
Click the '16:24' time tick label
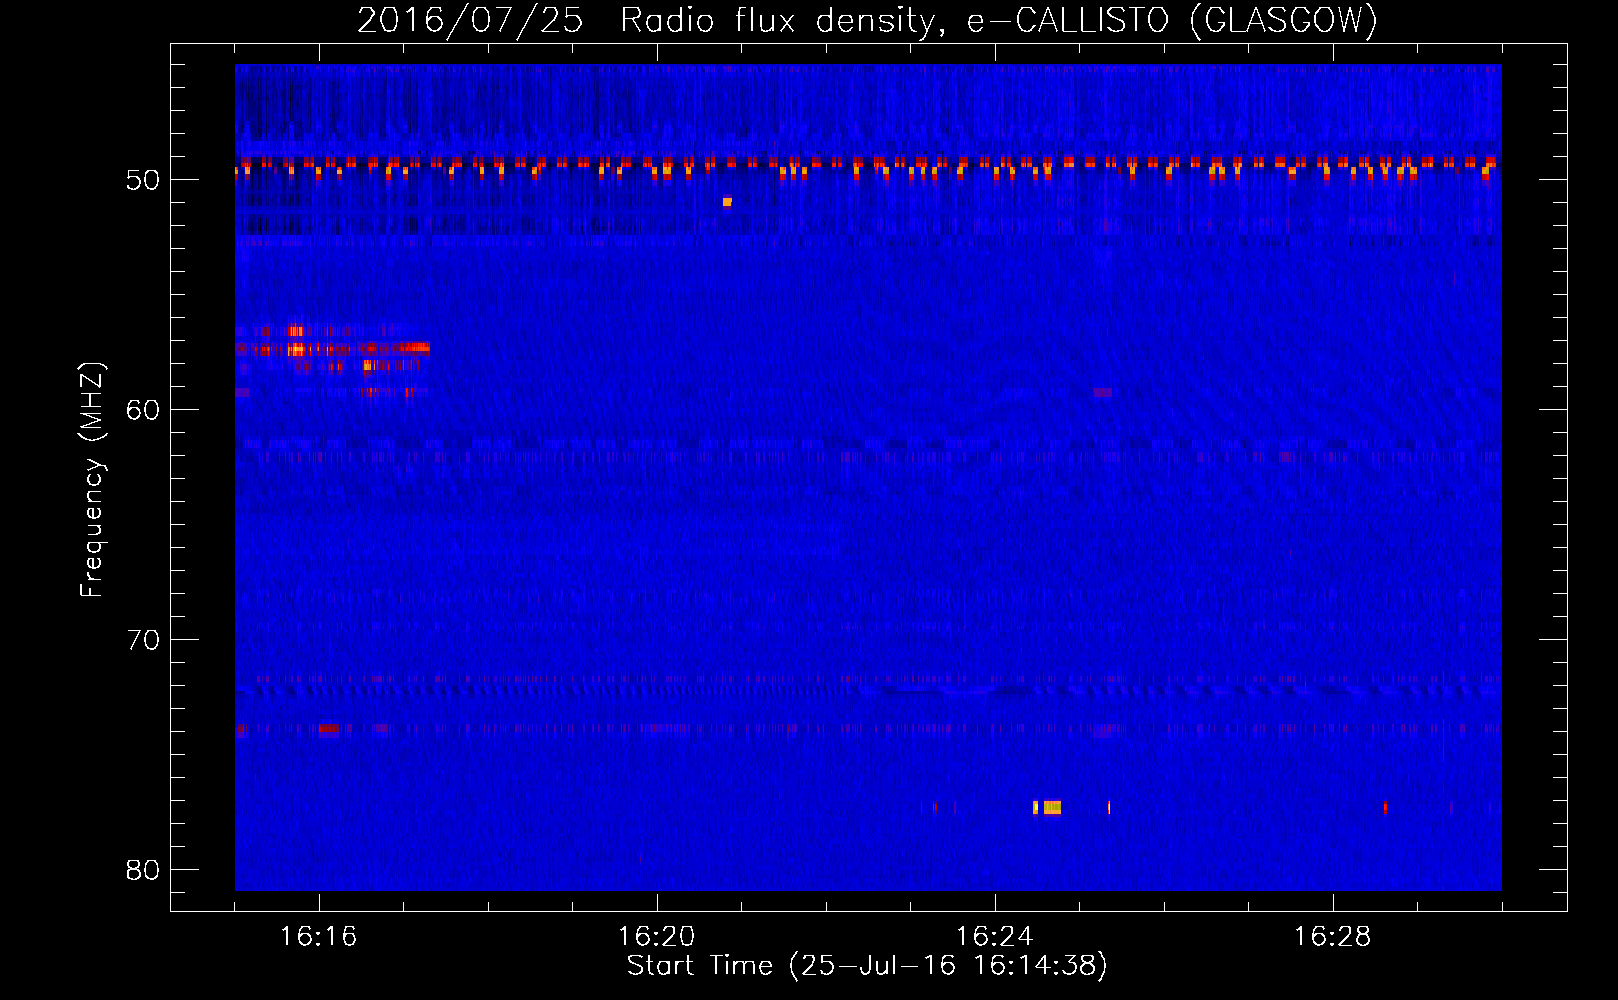pyautogui.click(x=994, y=937)
